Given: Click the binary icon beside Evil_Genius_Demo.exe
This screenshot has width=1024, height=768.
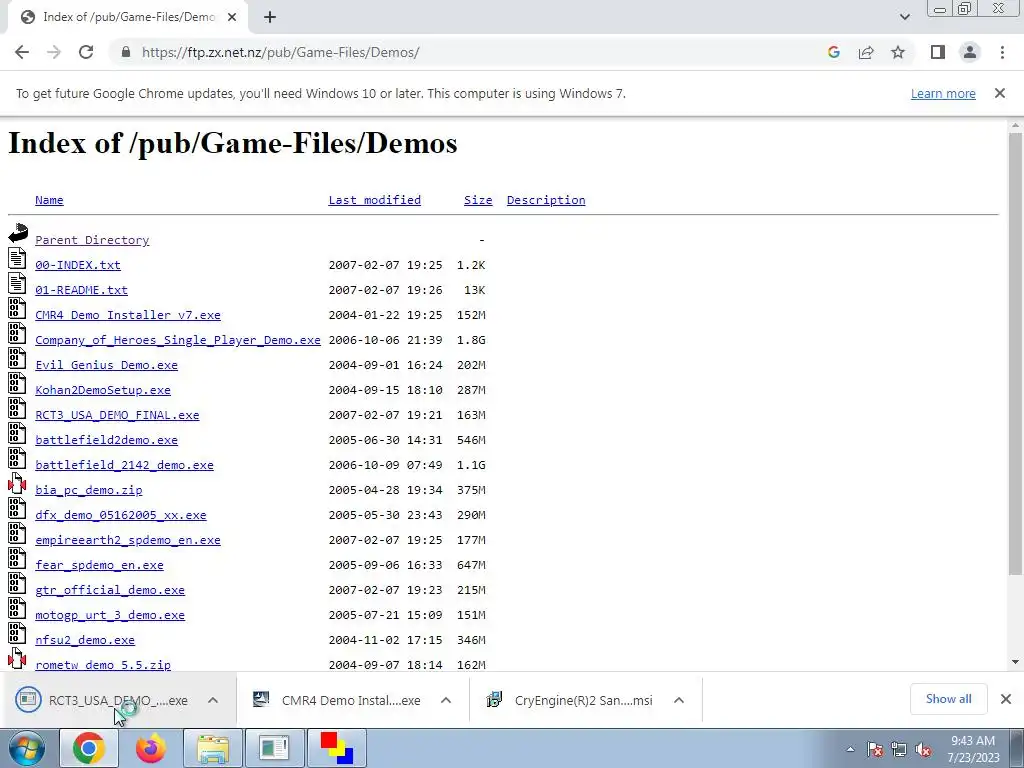Looking at the screenshot, I should (x=17, y=357).
